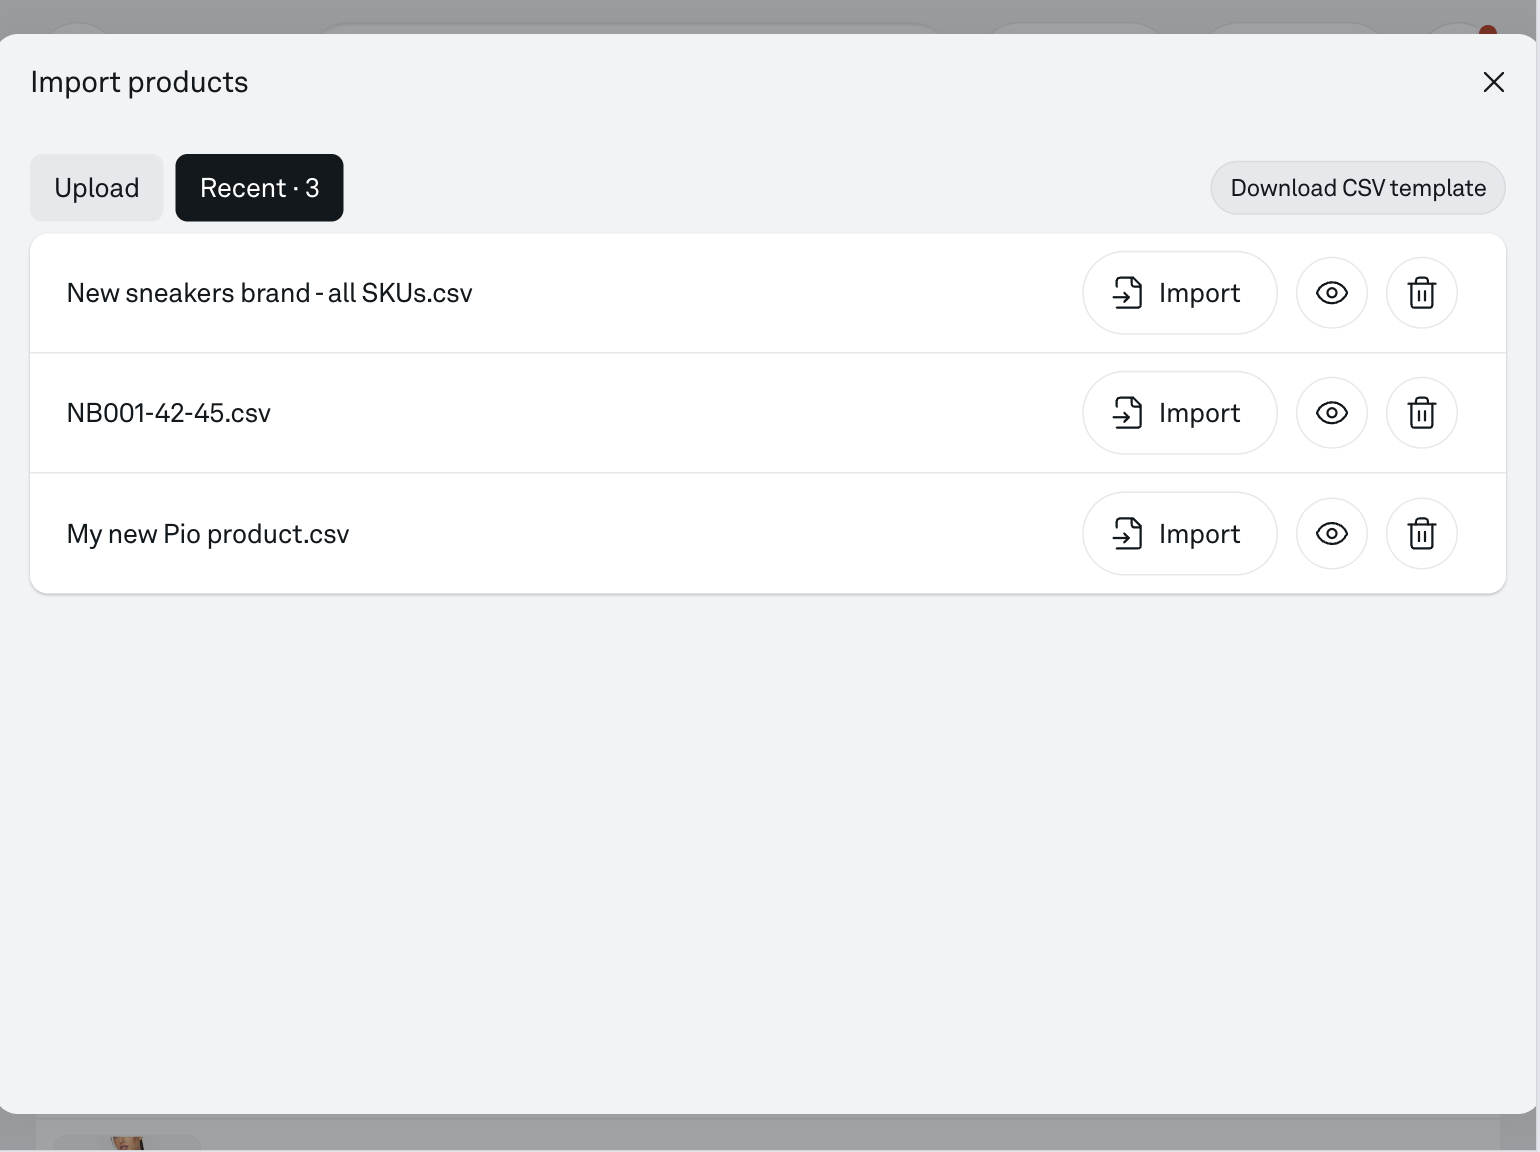This screenshot has height=1152, width=1540.
Task: Select the Recent · 3 tab
Action: (x=259, y=188)
